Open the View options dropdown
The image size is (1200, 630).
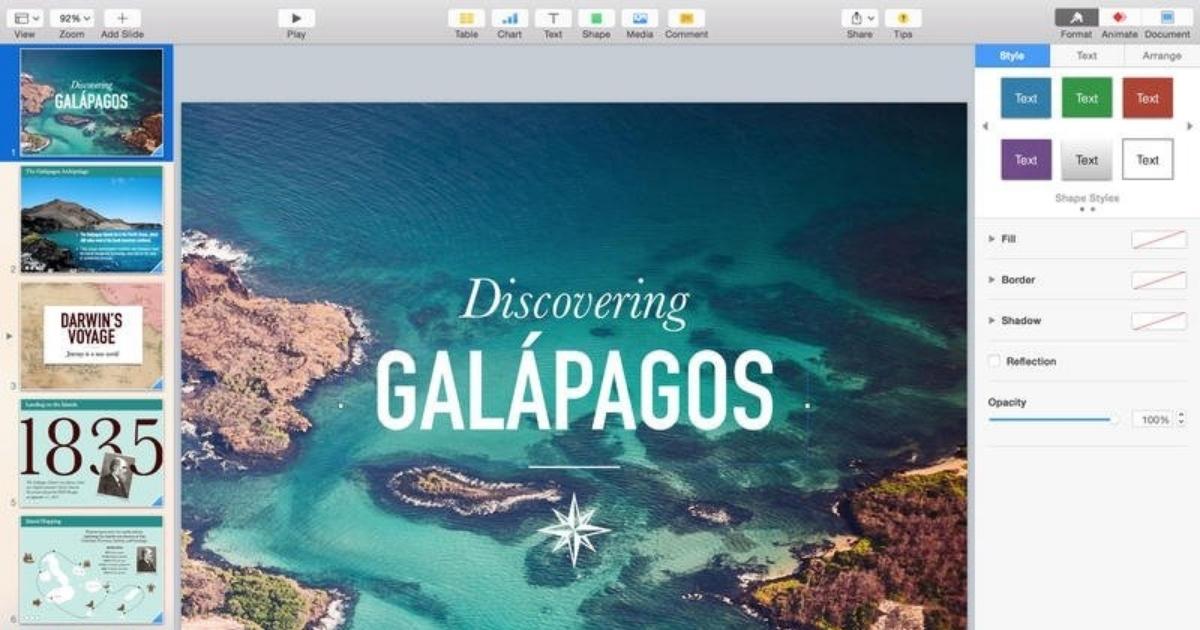coord(24,18)
